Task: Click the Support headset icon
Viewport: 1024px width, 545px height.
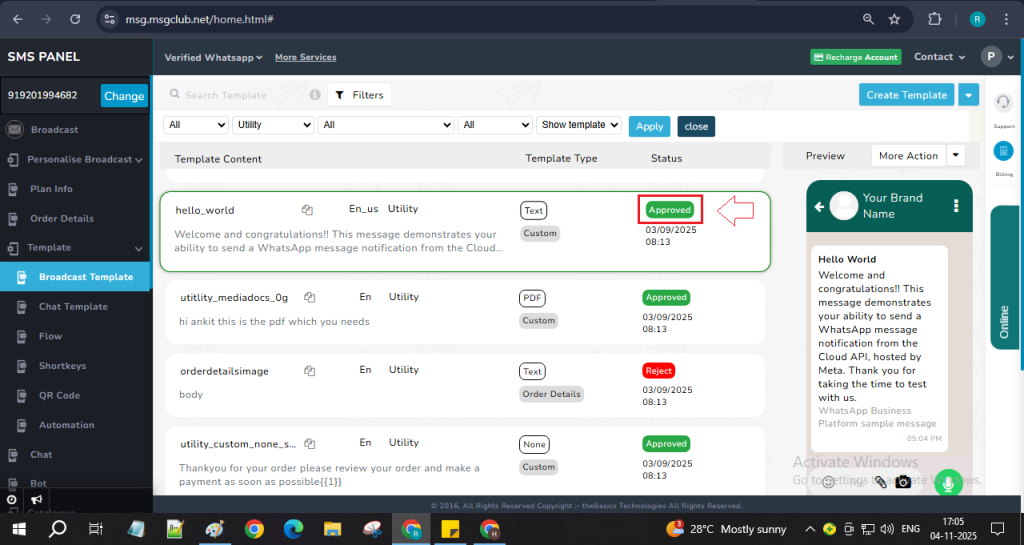Action: 1003,103
